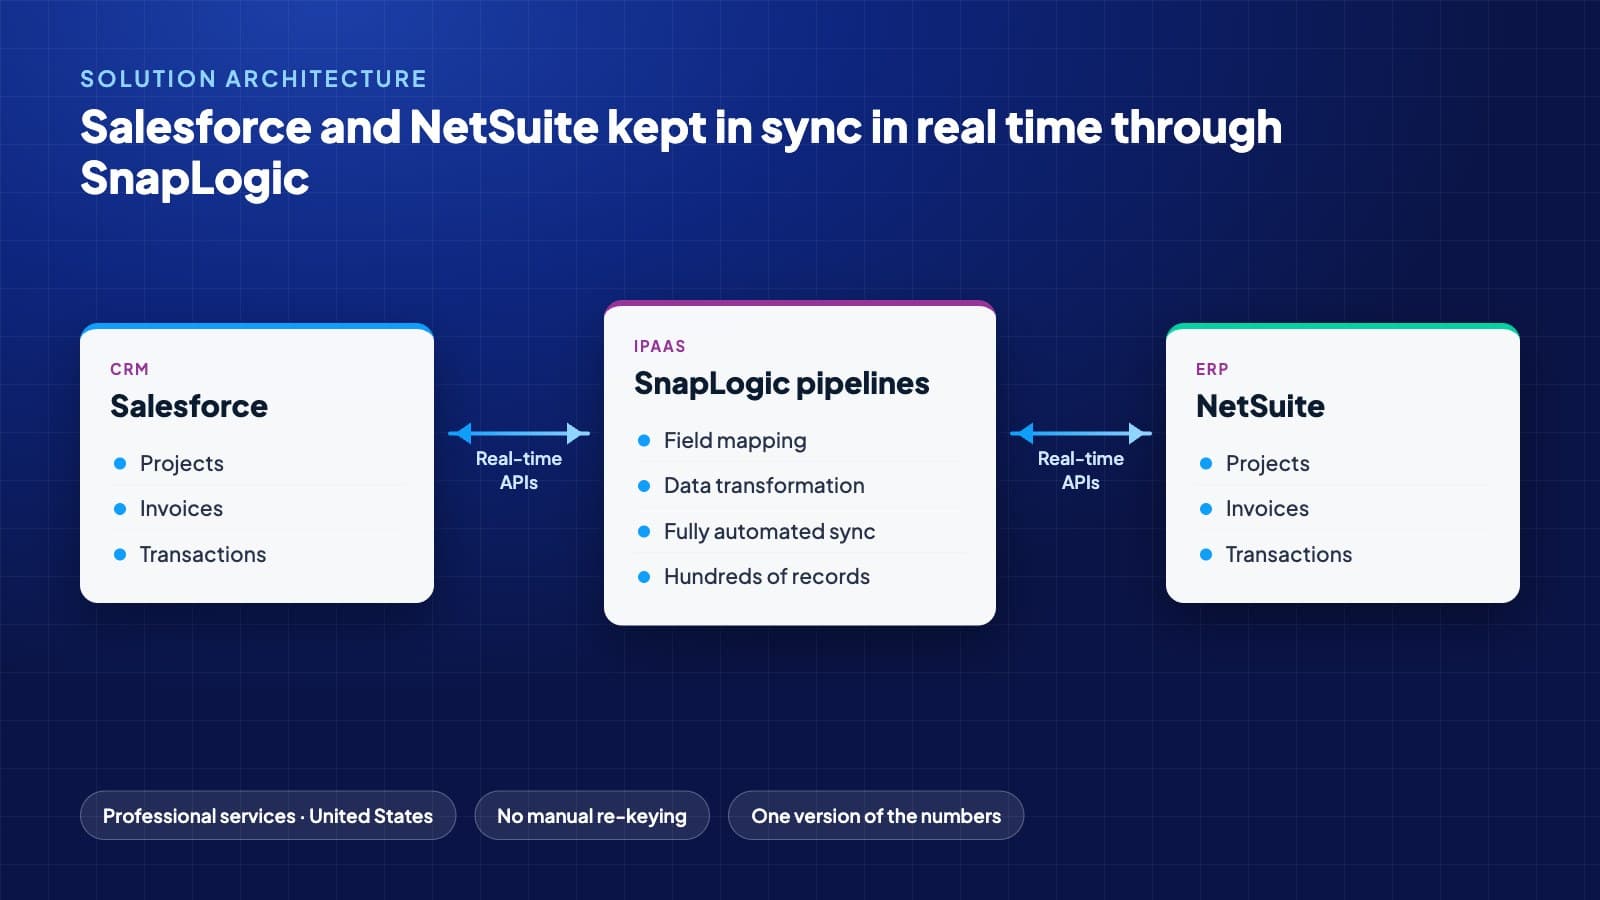Click Projects in the NetSuite card
1600x900 pixels.
click(x=1267, y=463)
